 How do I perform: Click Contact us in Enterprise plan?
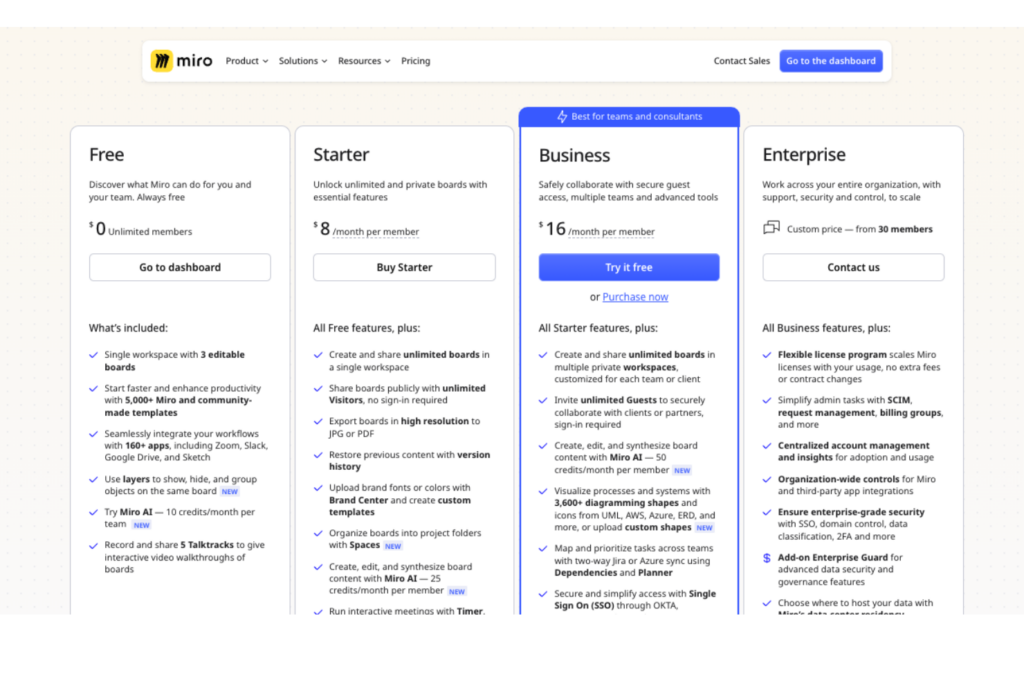coord(853,267)
